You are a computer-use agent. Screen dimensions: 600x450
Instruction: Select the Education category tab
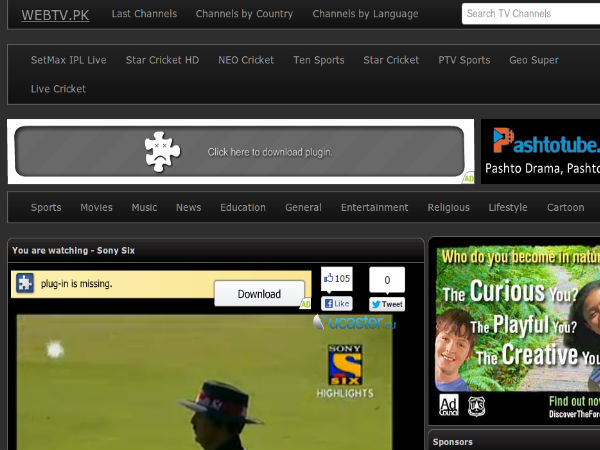pyautogui.click(x=243, y=207)
